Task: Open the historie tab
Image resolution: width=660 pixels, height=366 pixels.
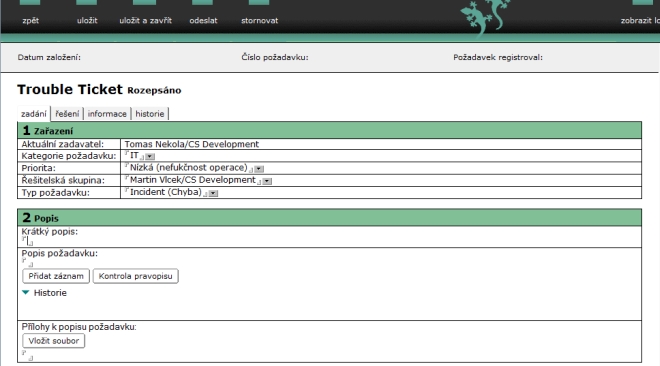Action: click(150, 114)
